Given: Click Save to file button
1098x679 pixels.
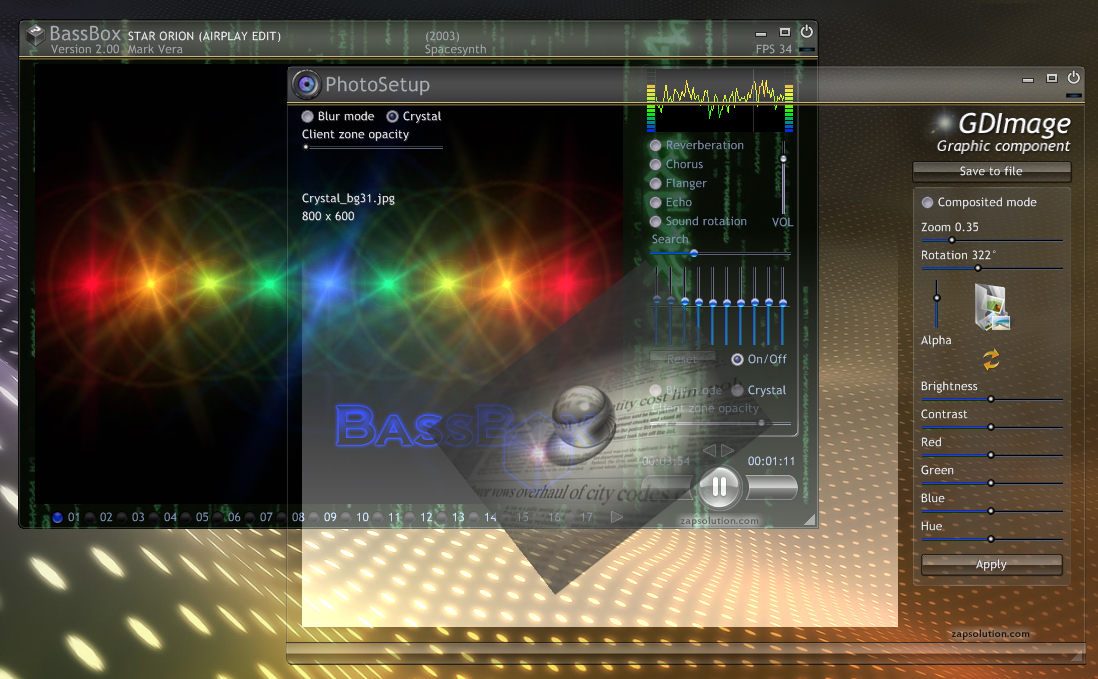Looking at the screenshot, I should [992, 171].
